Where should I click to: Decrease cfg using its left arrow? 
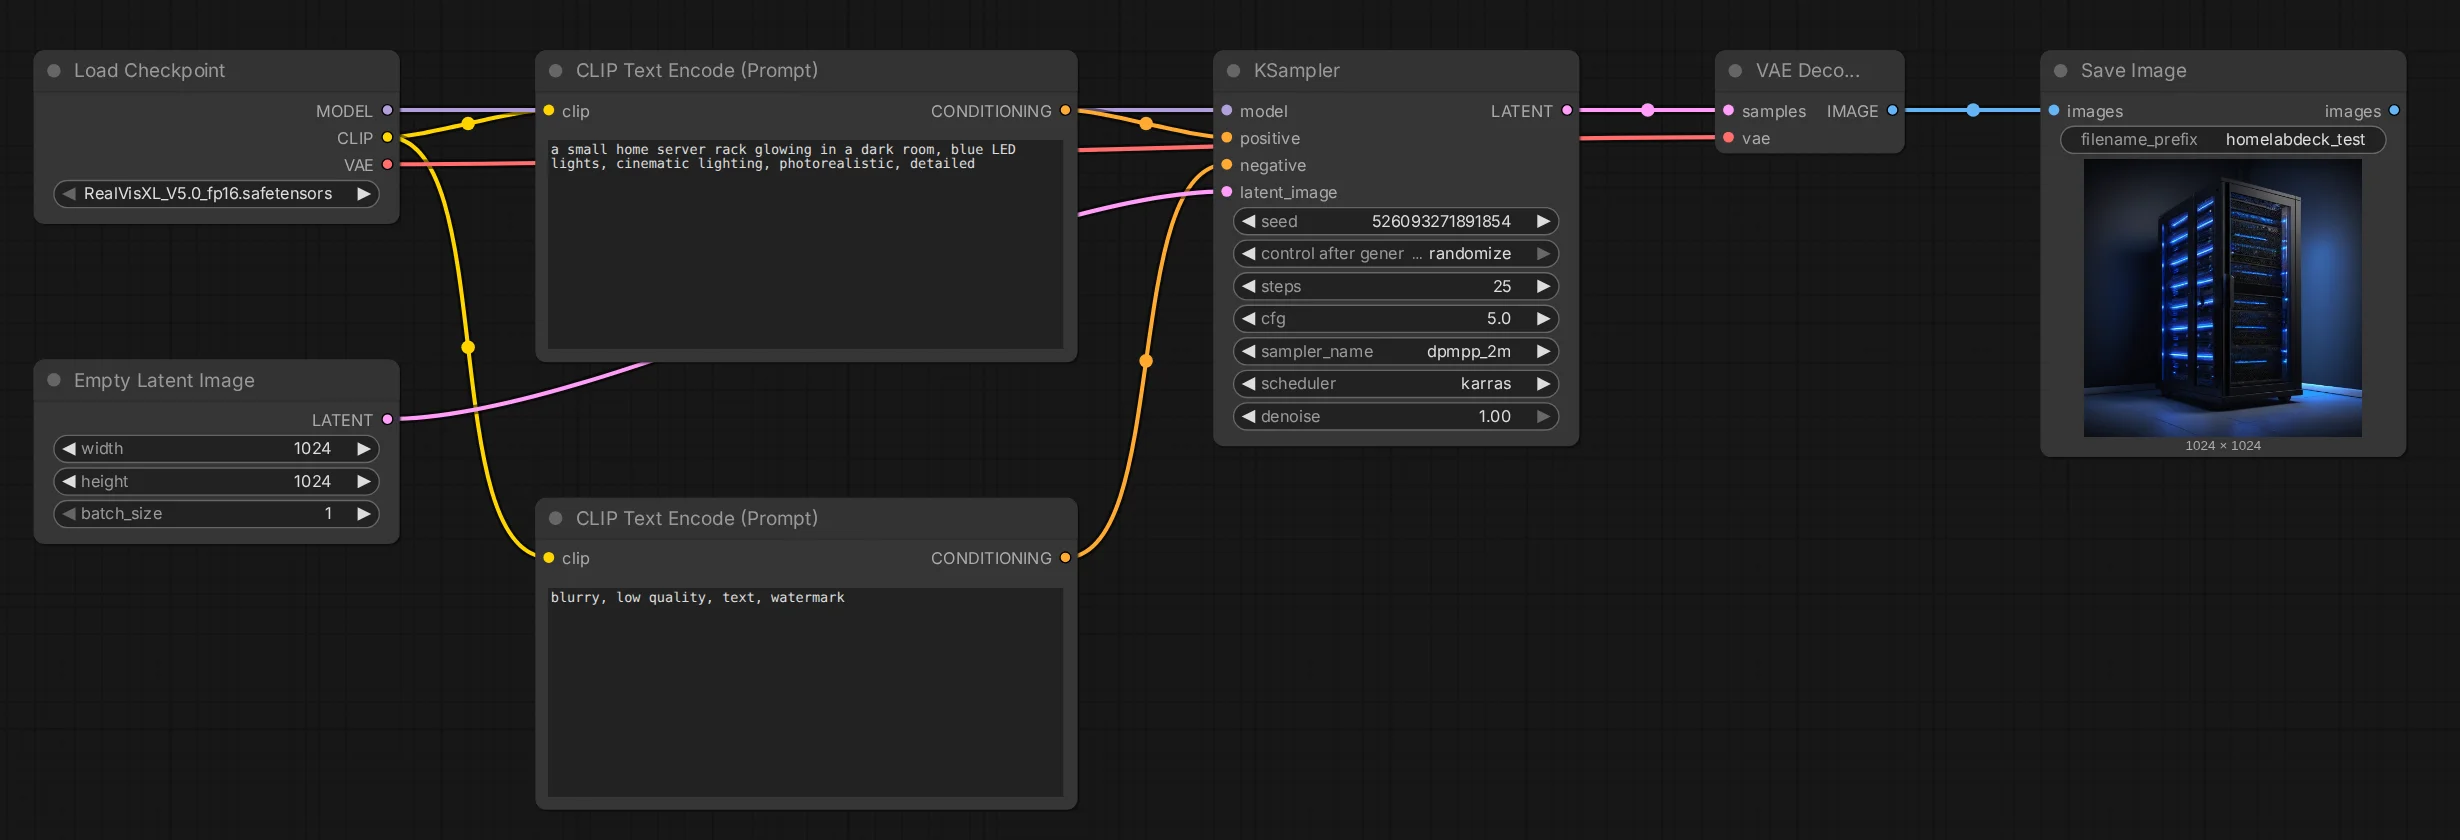(x=1248, y=319)
